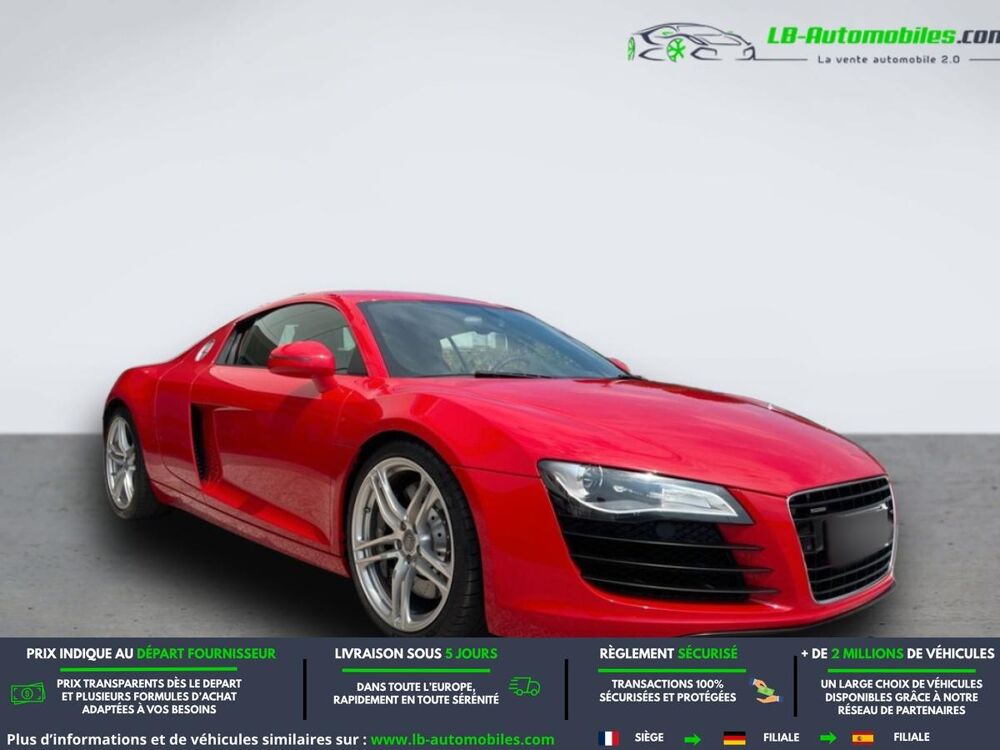Click the green arrow before the Spanish flag
The width and height of the screenshot is (1000, 750).
(828, 739)
